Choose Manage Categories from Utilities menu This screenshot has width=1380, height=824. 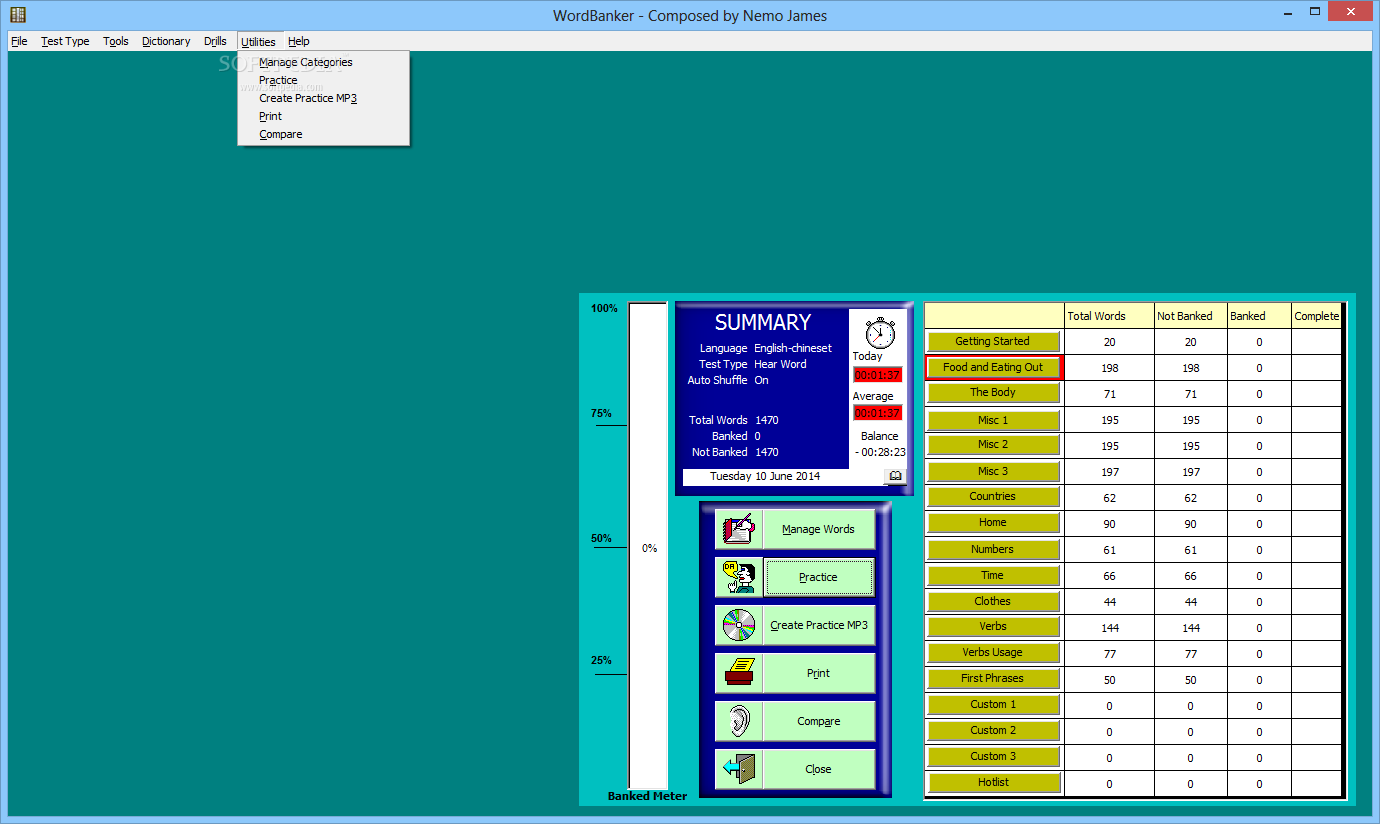pyautogui.click(x=323, y=62)
